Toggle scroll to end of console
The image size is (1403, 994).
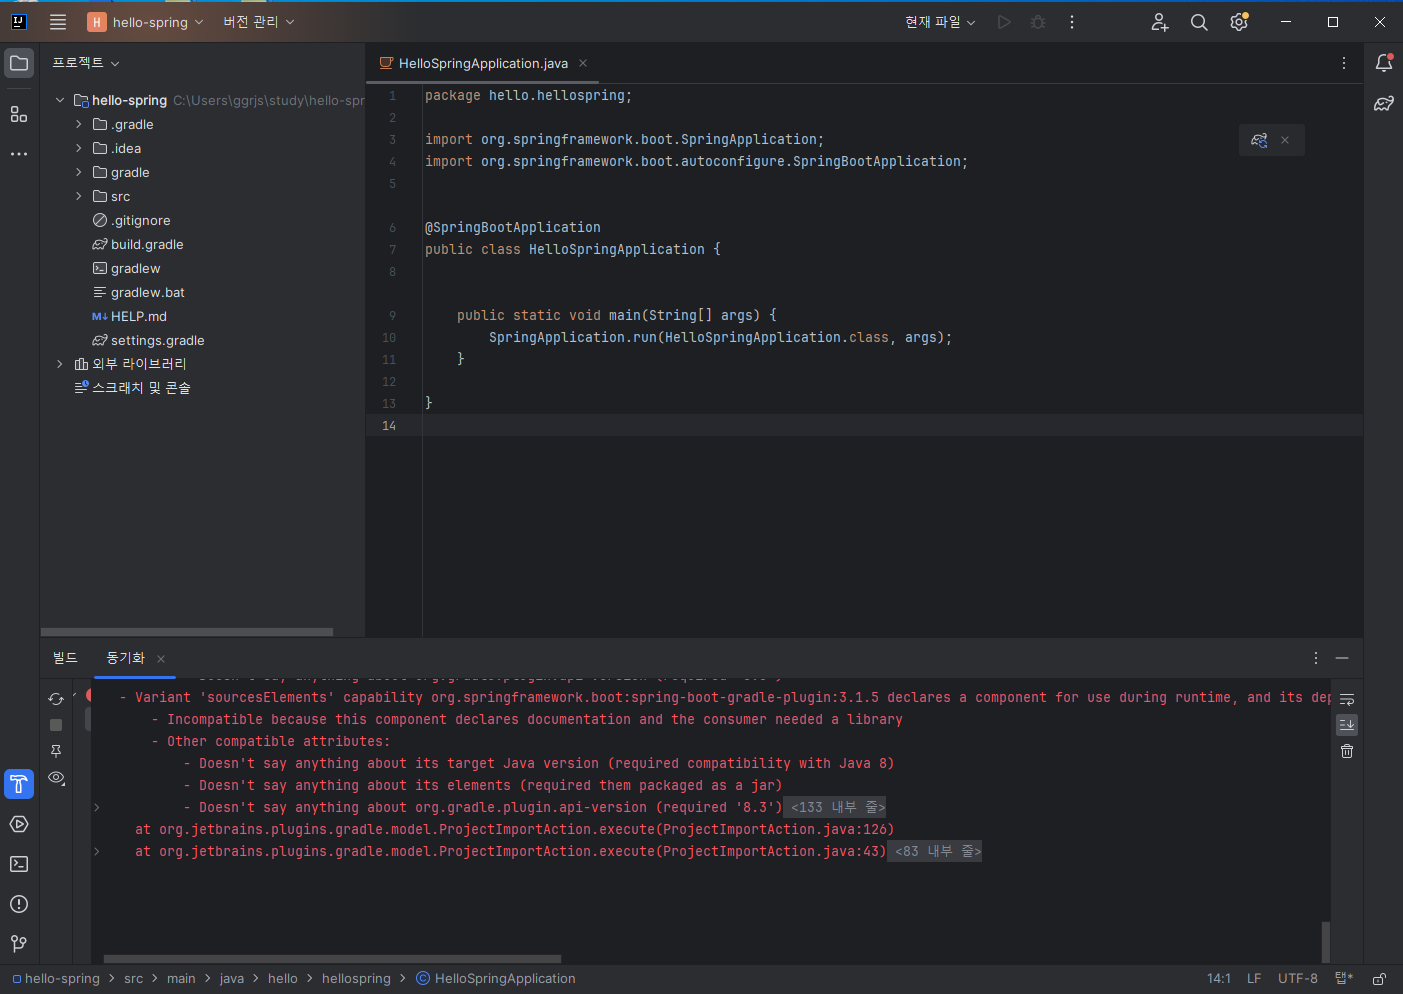click(x=1347, y=725)
